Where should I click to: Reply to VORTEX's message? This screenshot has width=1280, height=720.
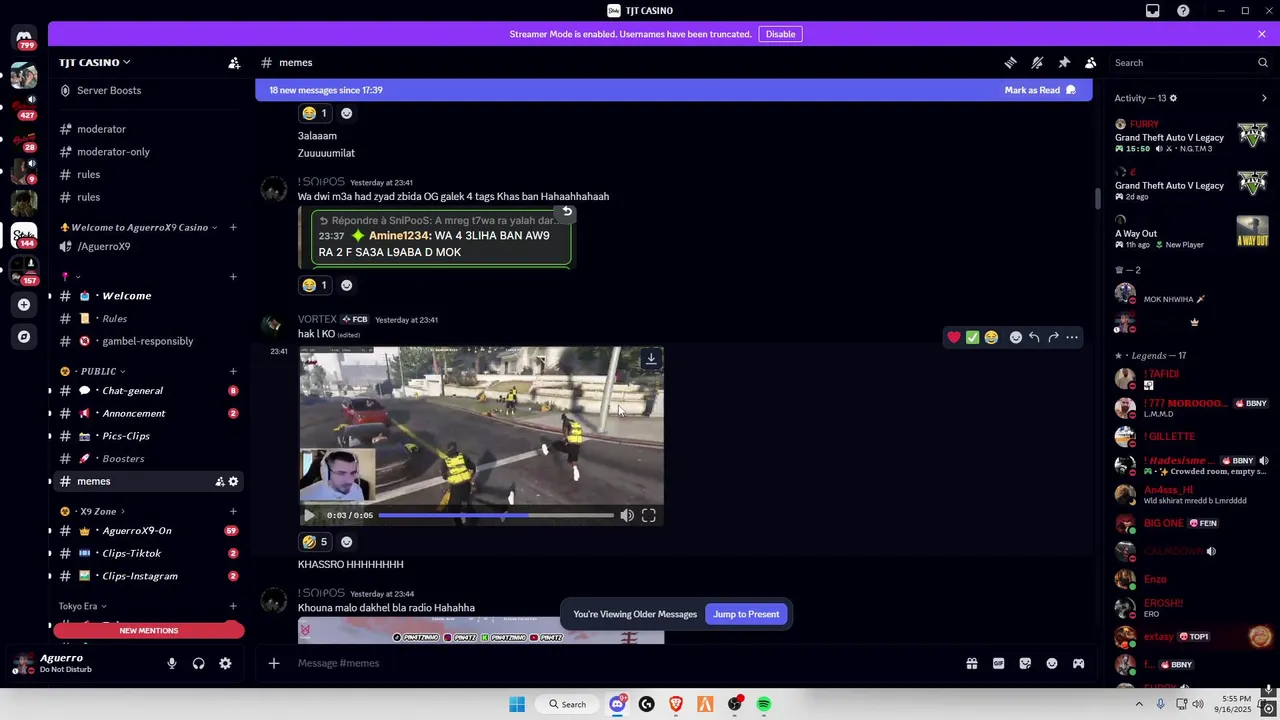tap(1034, 337)
